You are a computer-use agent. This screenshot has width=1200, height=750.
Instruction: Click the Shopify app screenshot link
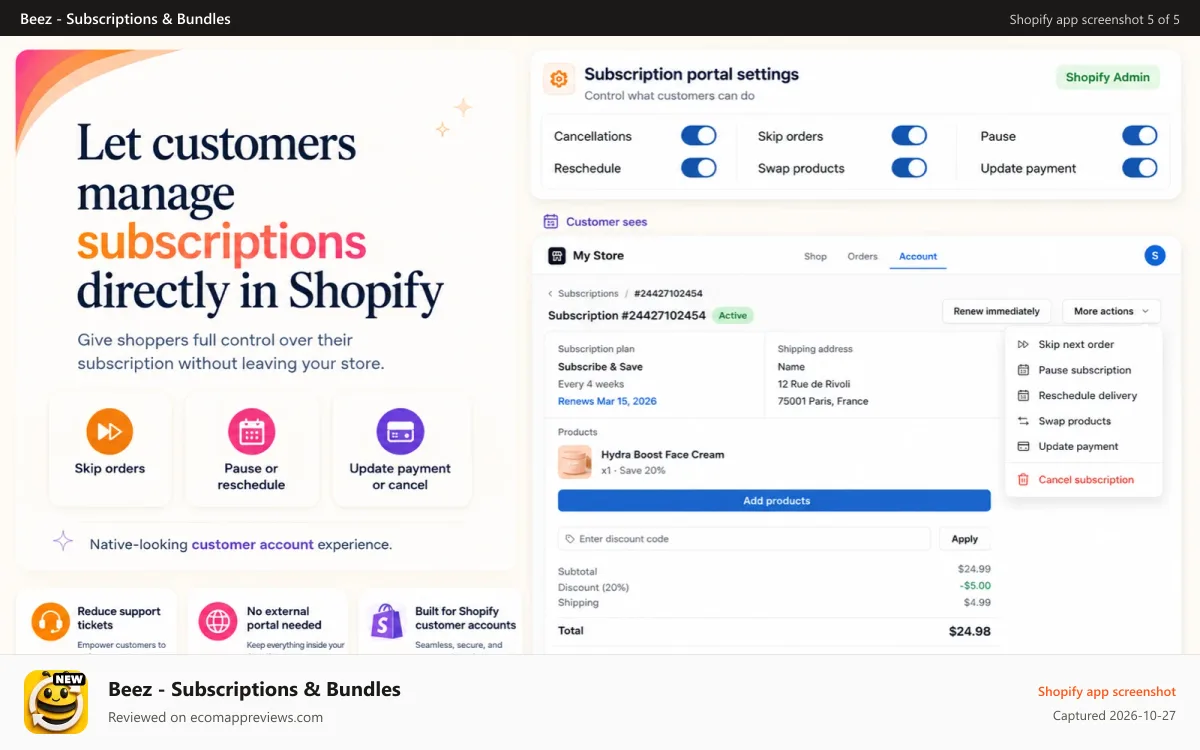tap(1107, 691)
